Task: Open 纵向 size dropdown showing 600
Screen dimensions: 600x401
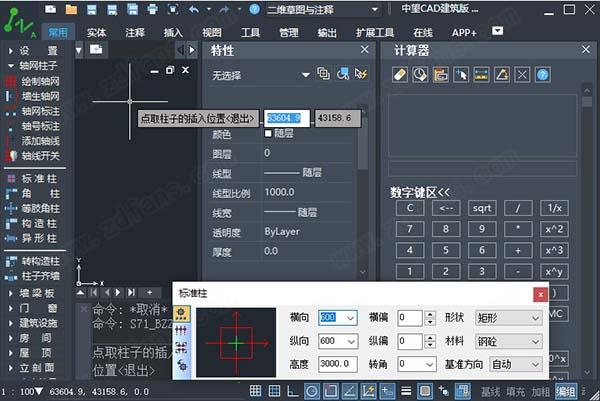Action: point(351,341)
